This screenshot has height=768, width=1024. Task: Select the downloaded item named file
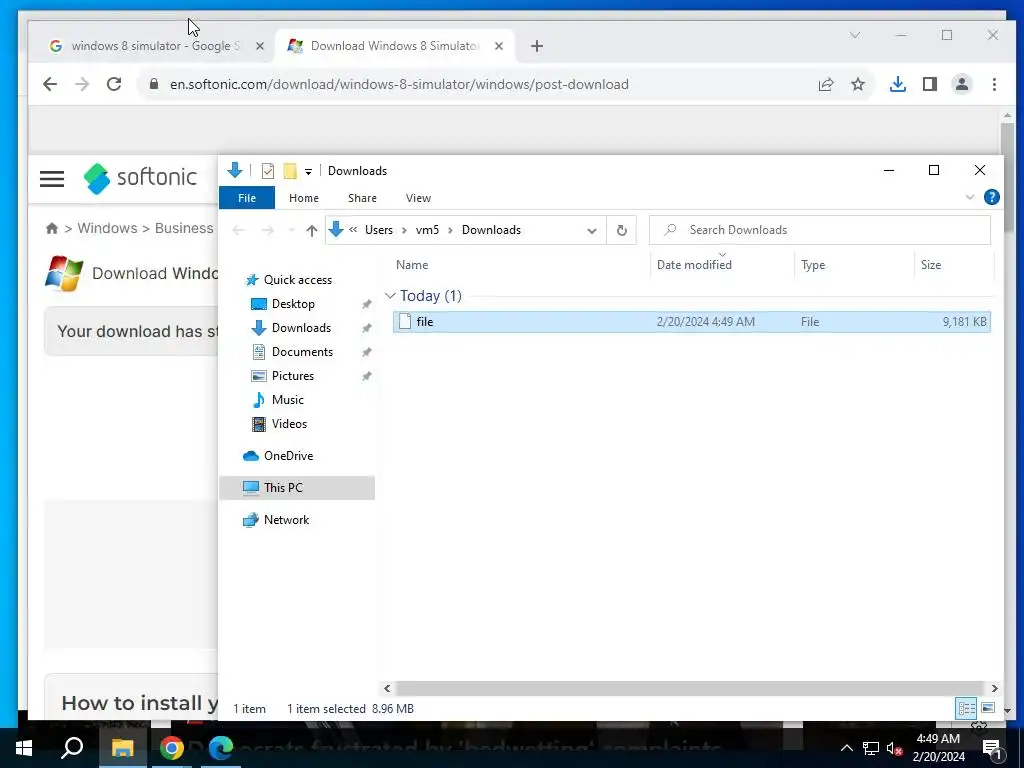(x=692, y=321)
